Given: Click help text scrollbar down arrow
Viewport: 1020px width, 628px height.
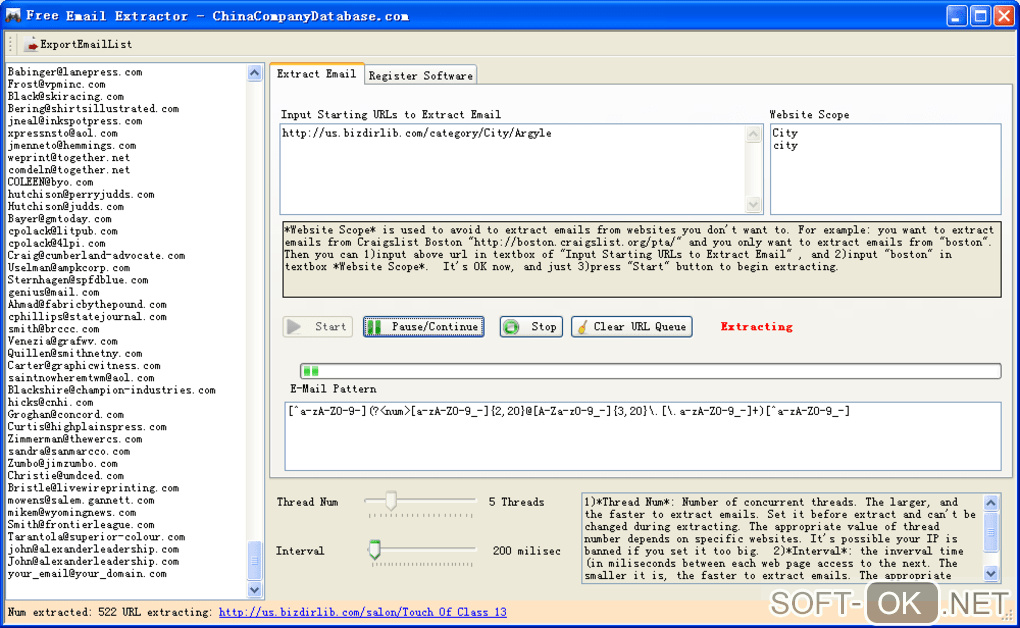Looking at the screenshot, I should point(991,573).
